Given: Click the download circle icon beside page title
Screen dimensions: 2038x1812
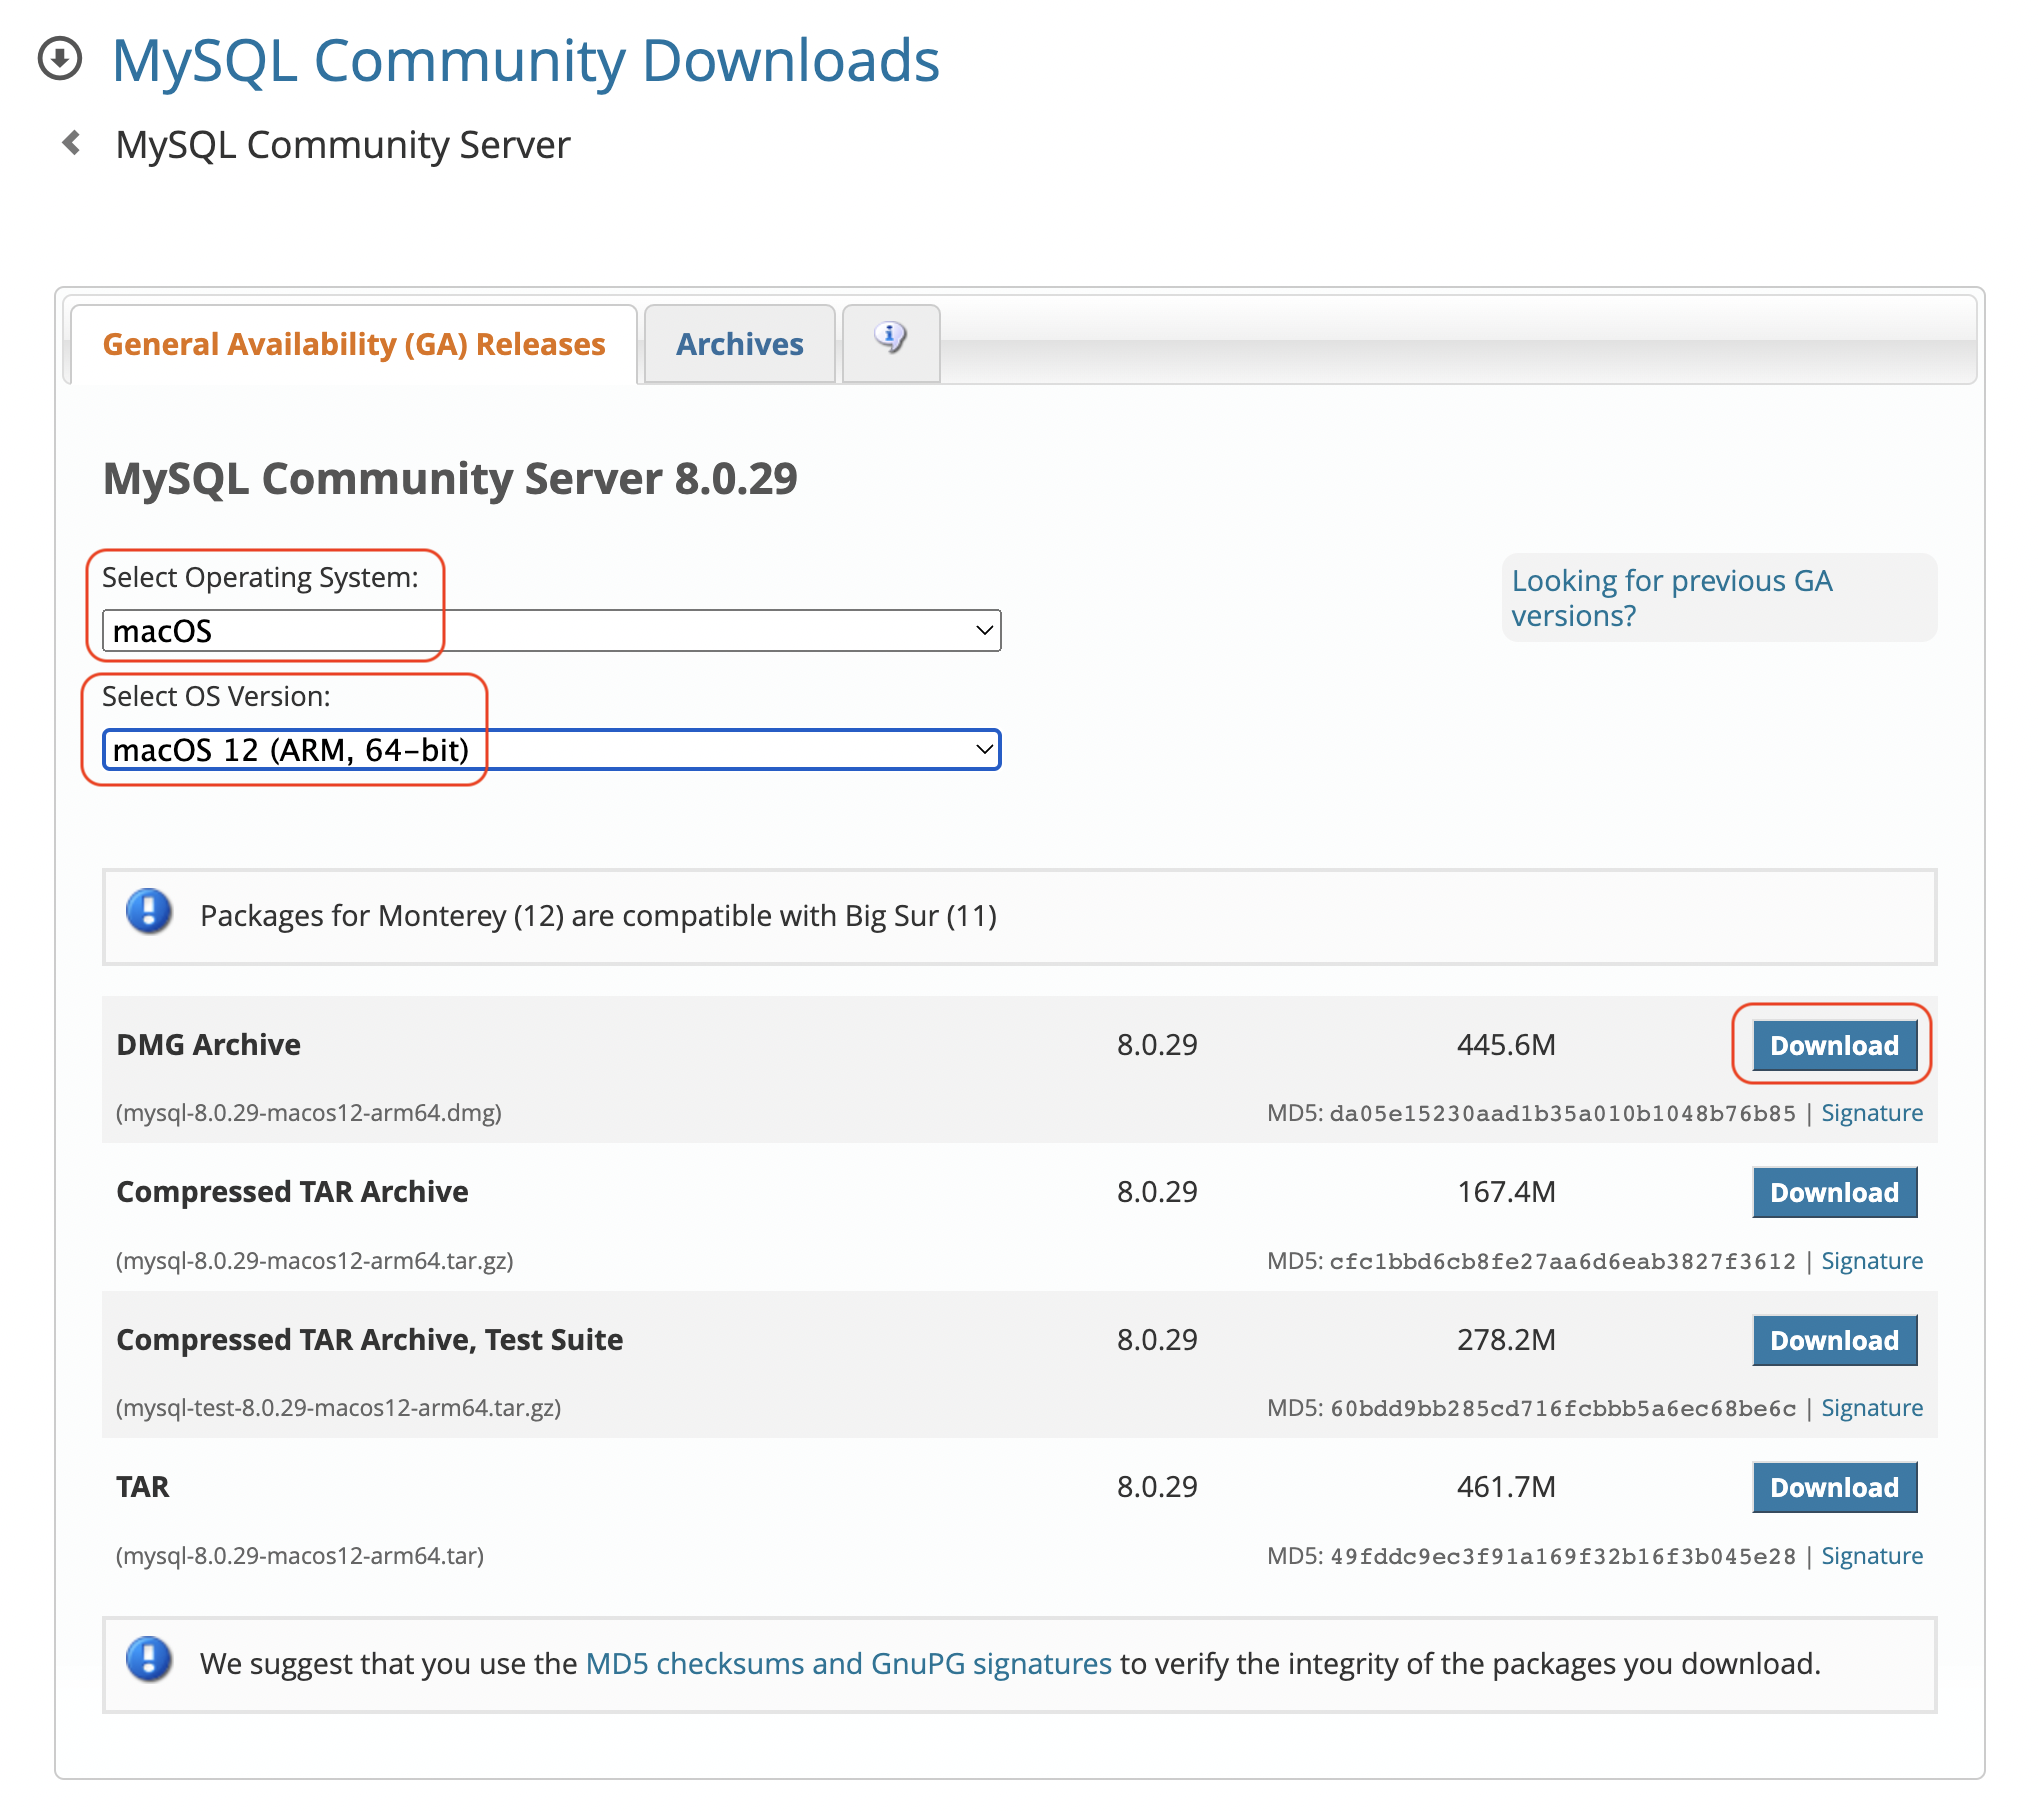Looking at the screenshot, I should point(60,58).
